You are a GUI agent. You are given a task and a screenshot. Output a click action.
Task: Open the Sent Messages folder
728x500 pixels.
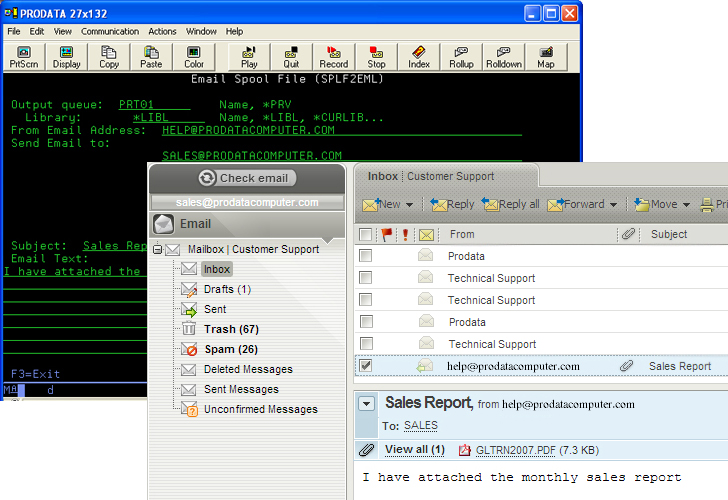[x=241, y=389]
